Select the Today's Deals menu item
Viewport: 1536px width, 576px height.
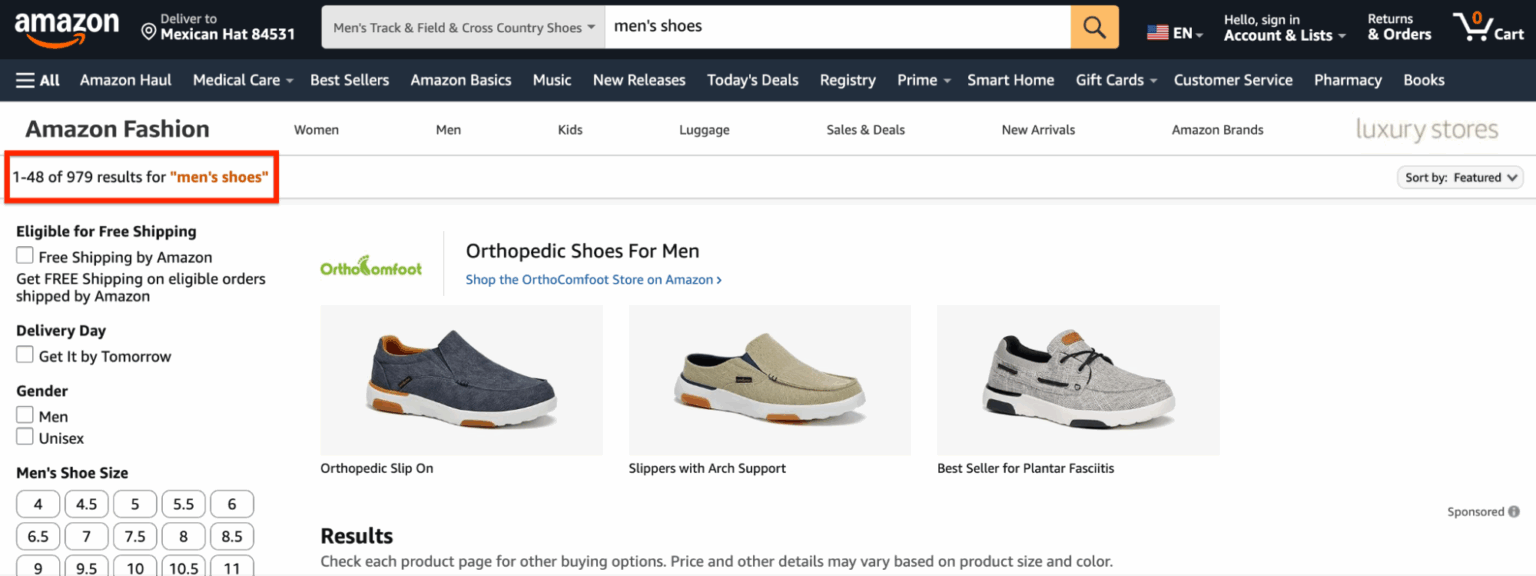(752, 80)
